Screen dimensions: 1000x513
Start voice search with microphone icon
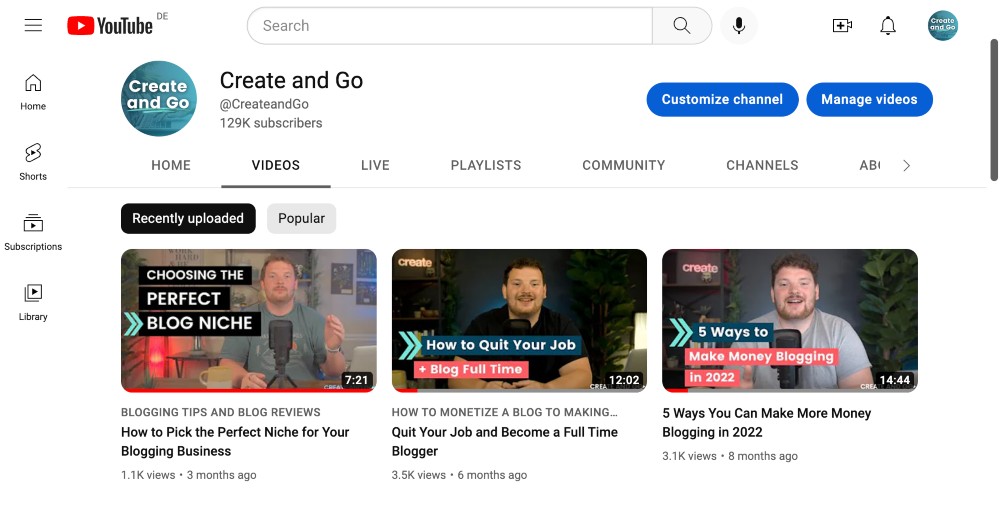(x=739, y=26)
